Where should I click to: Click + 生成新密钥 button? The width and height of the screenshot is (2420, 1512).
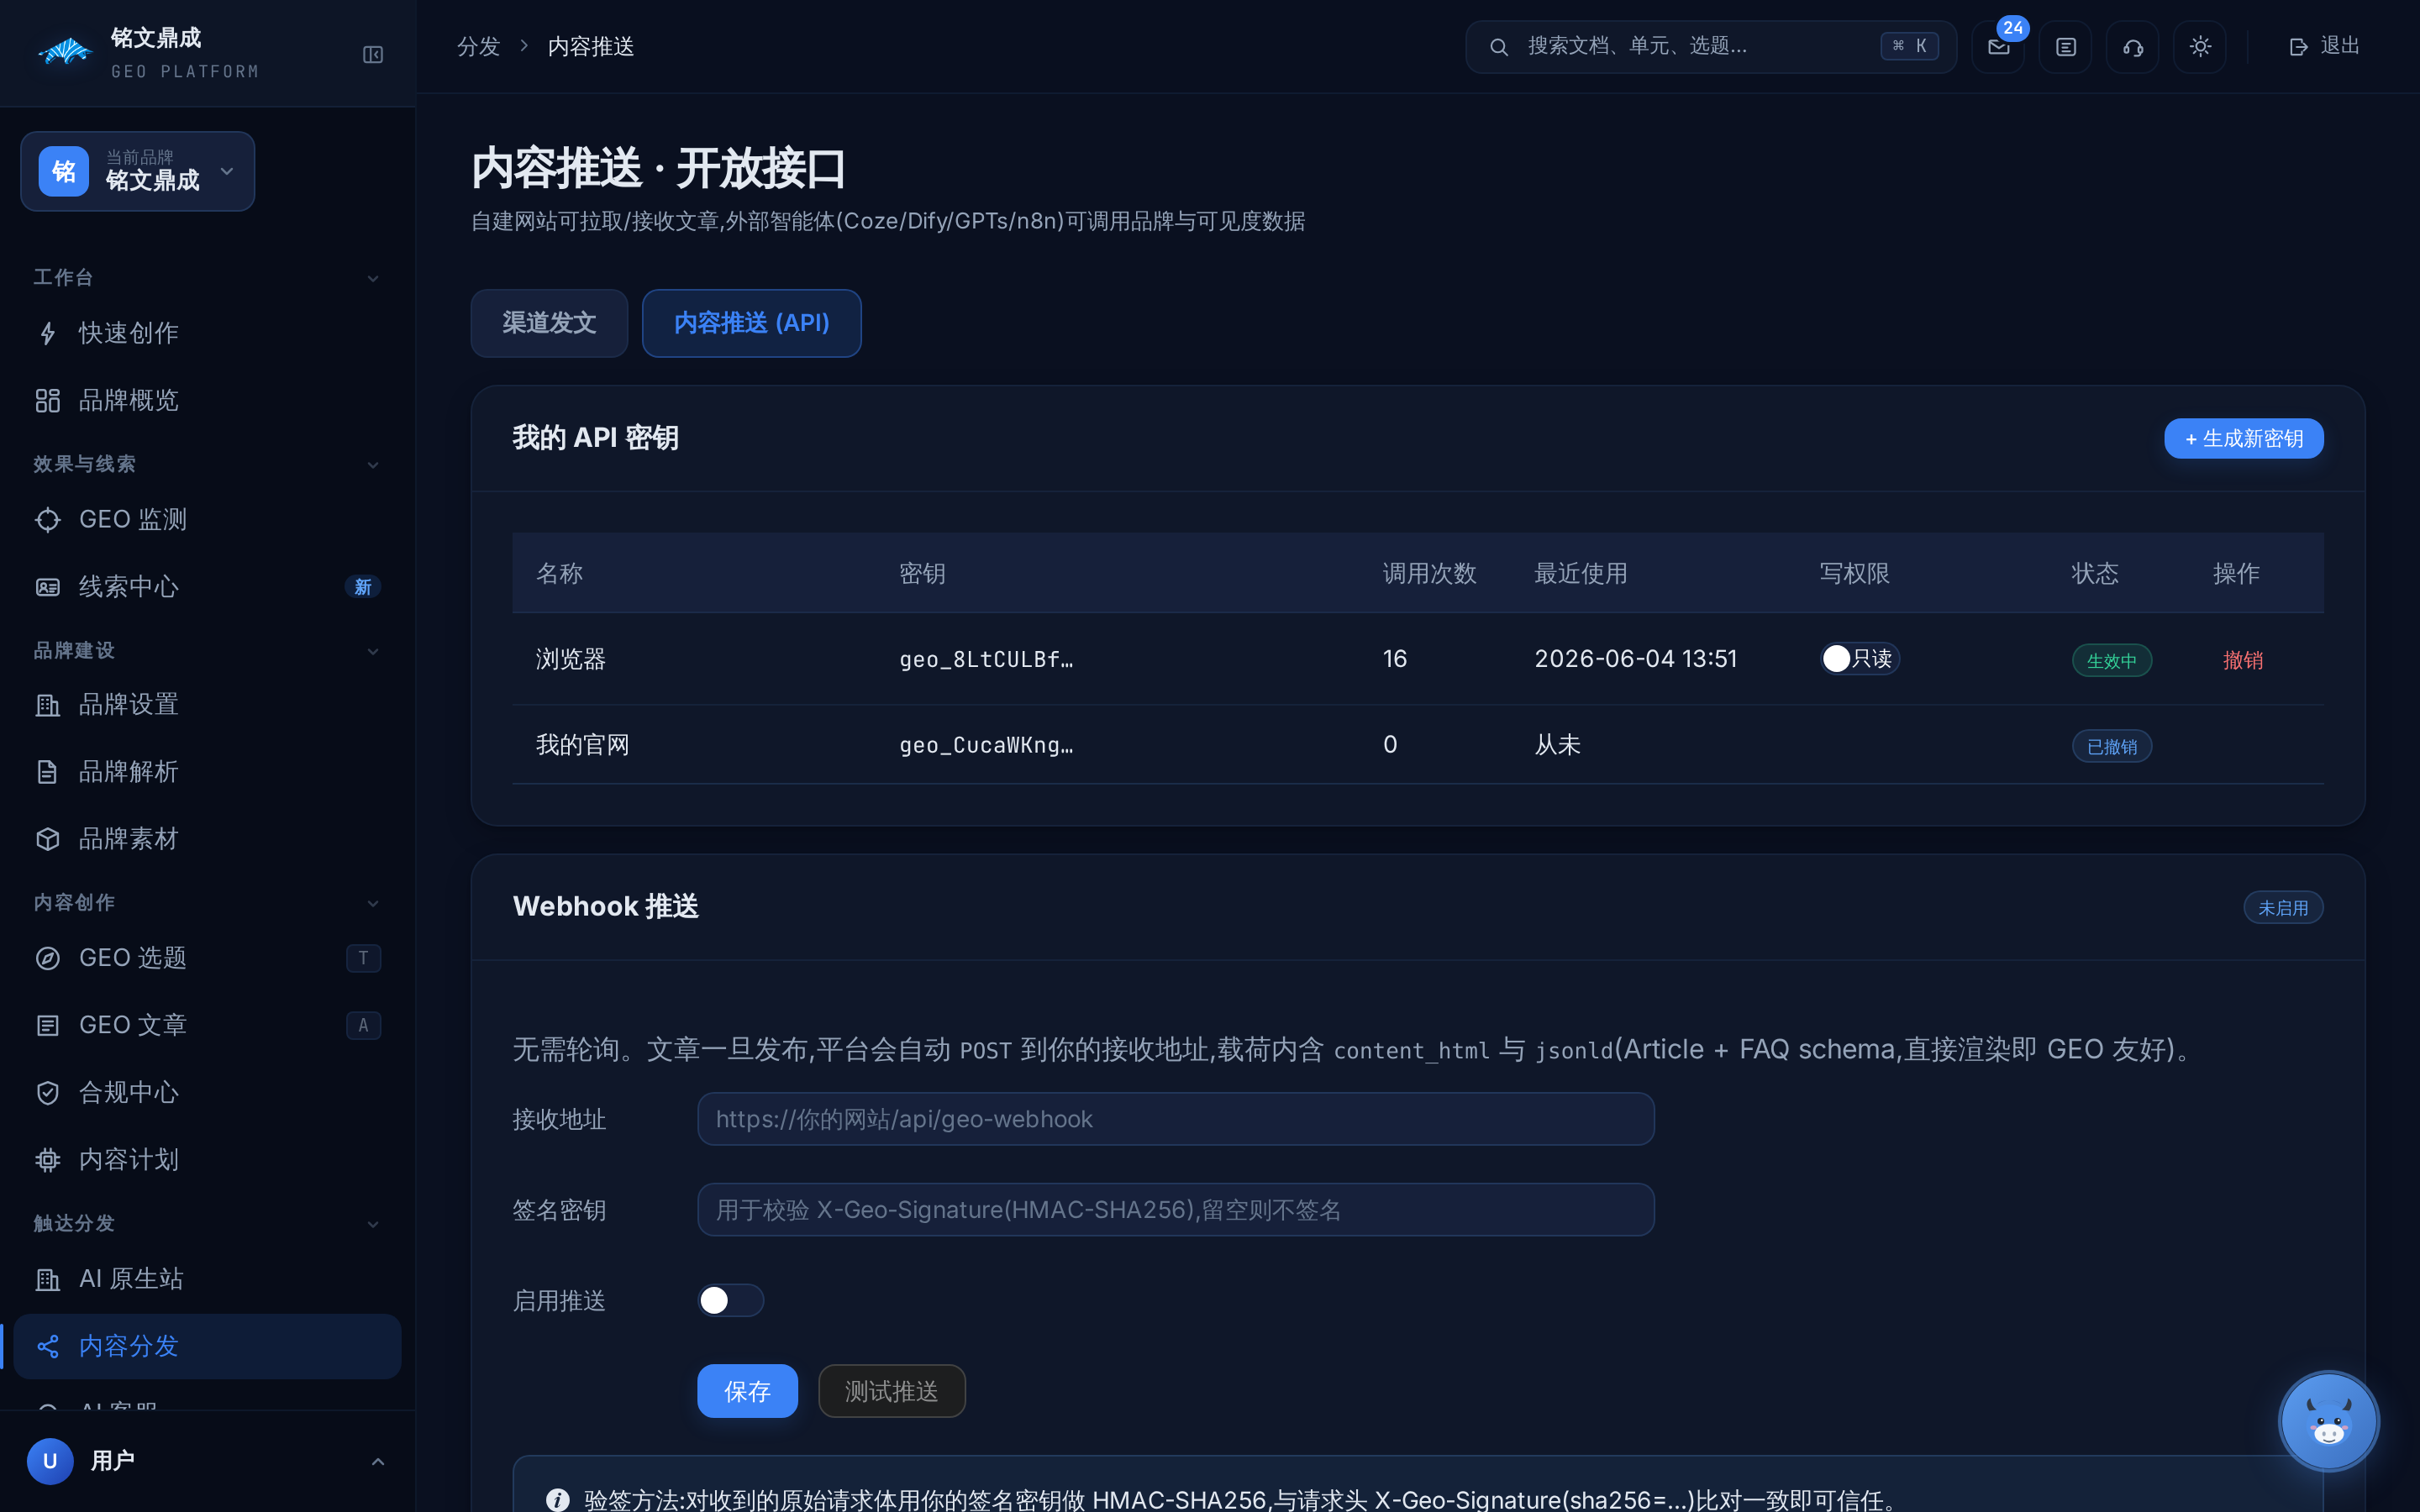click(2243, 438)
